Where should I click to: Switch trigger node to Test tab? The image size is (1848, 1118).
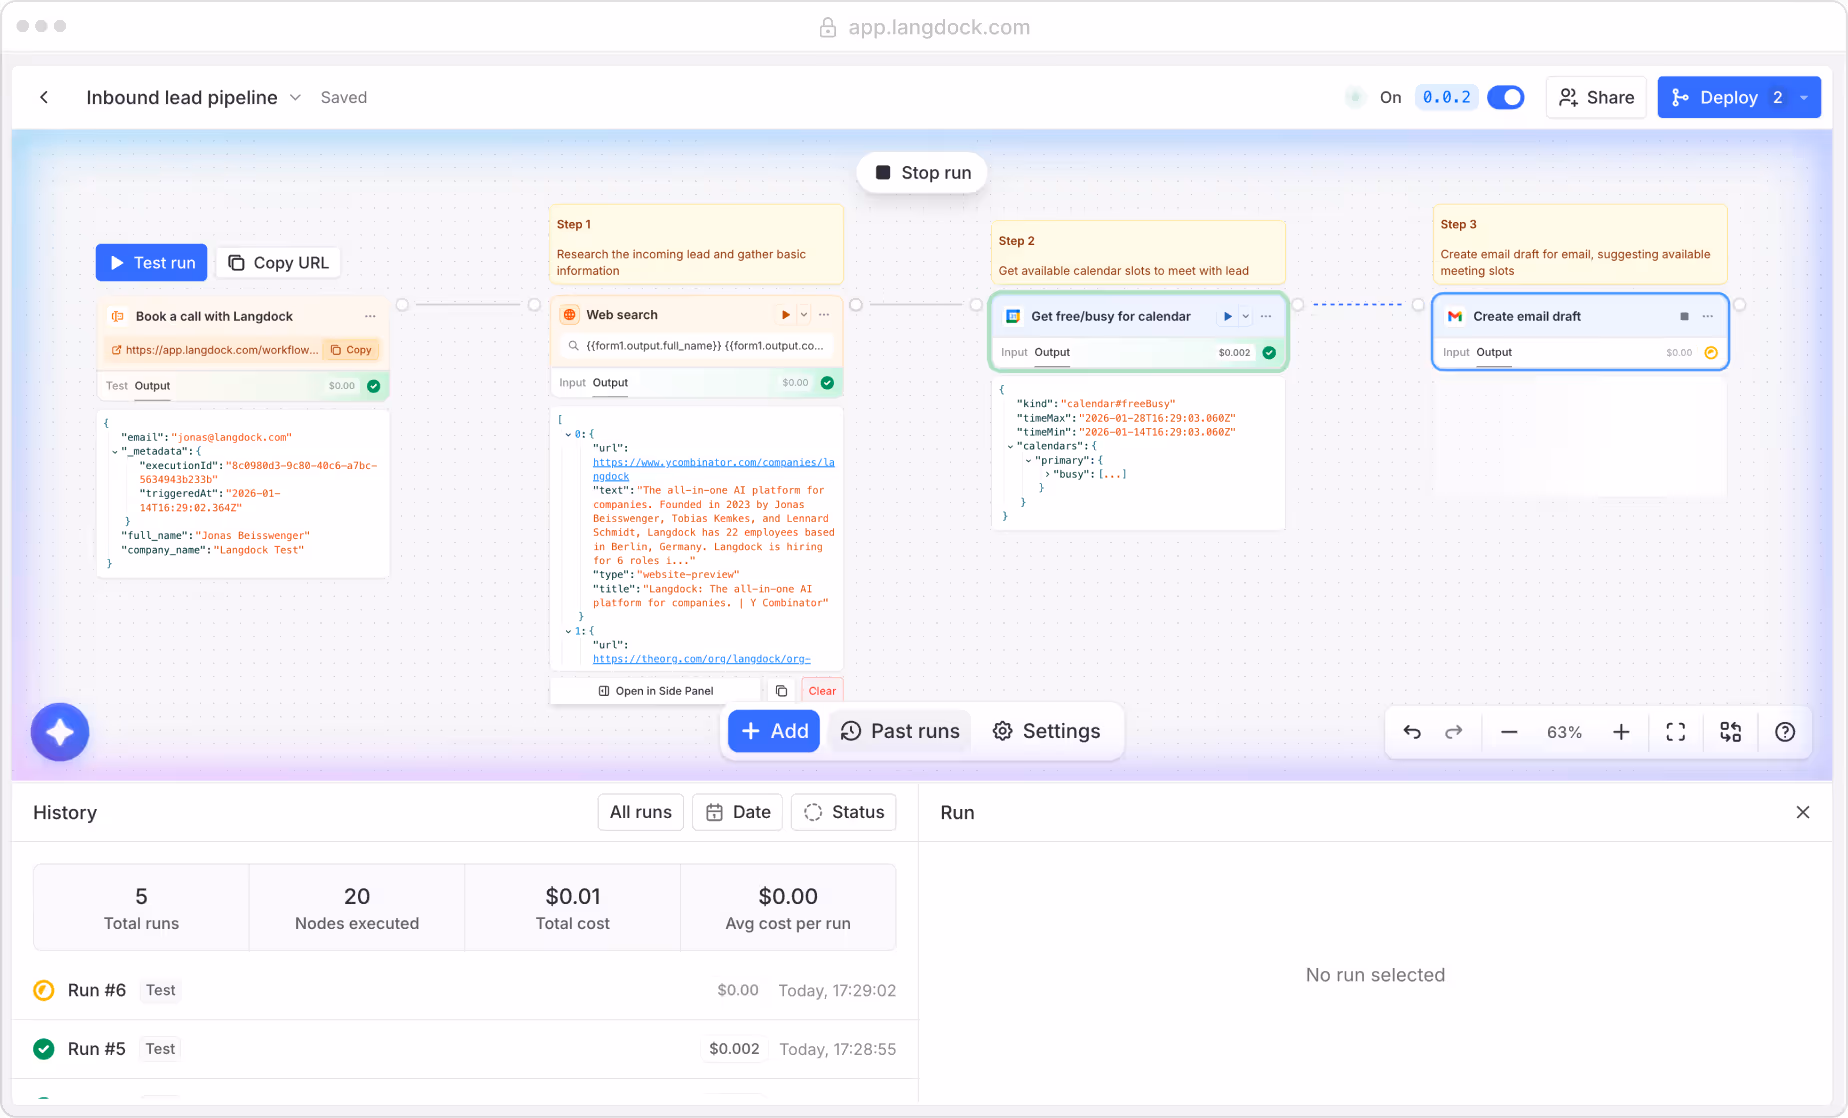(x=117, y=386)
